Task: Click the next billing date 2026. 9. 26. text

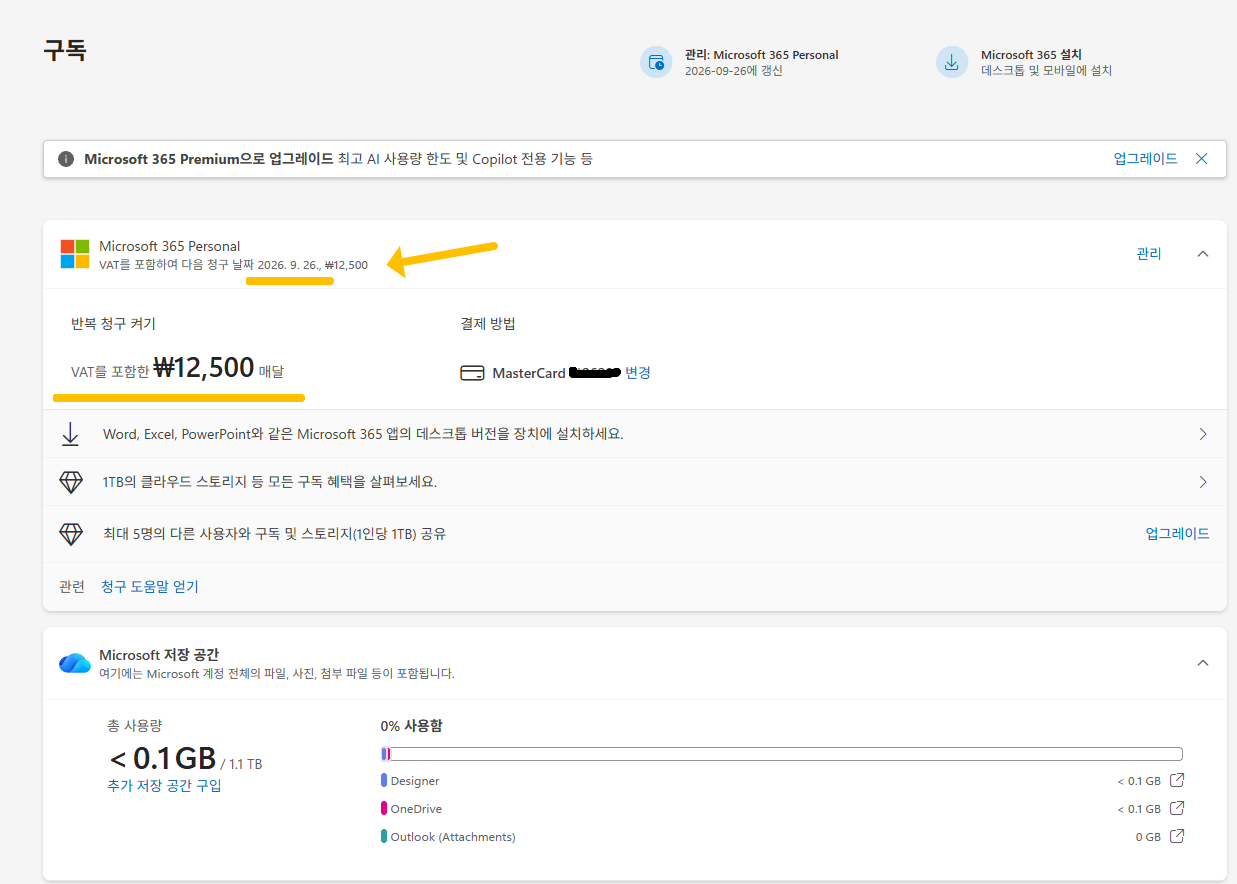Action: pos(288,266)
